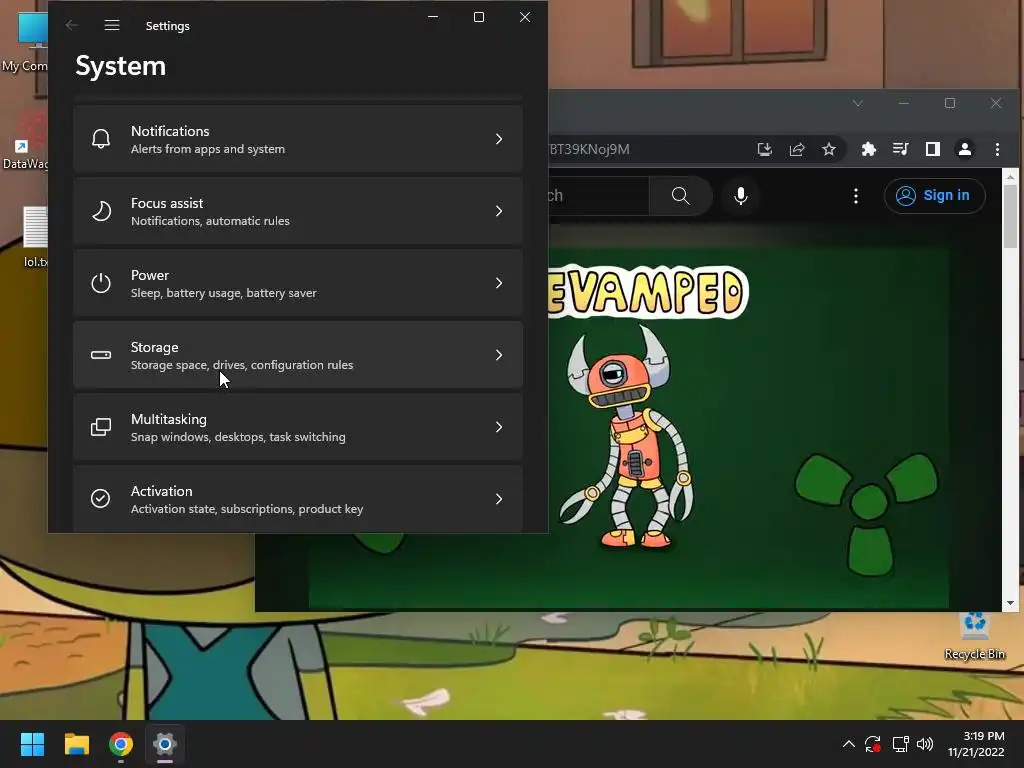Image resolution: width=1024 pixels, height=768 pixels.
Task: Click the Settings gear taskbar icon
Action: (165, 744)
